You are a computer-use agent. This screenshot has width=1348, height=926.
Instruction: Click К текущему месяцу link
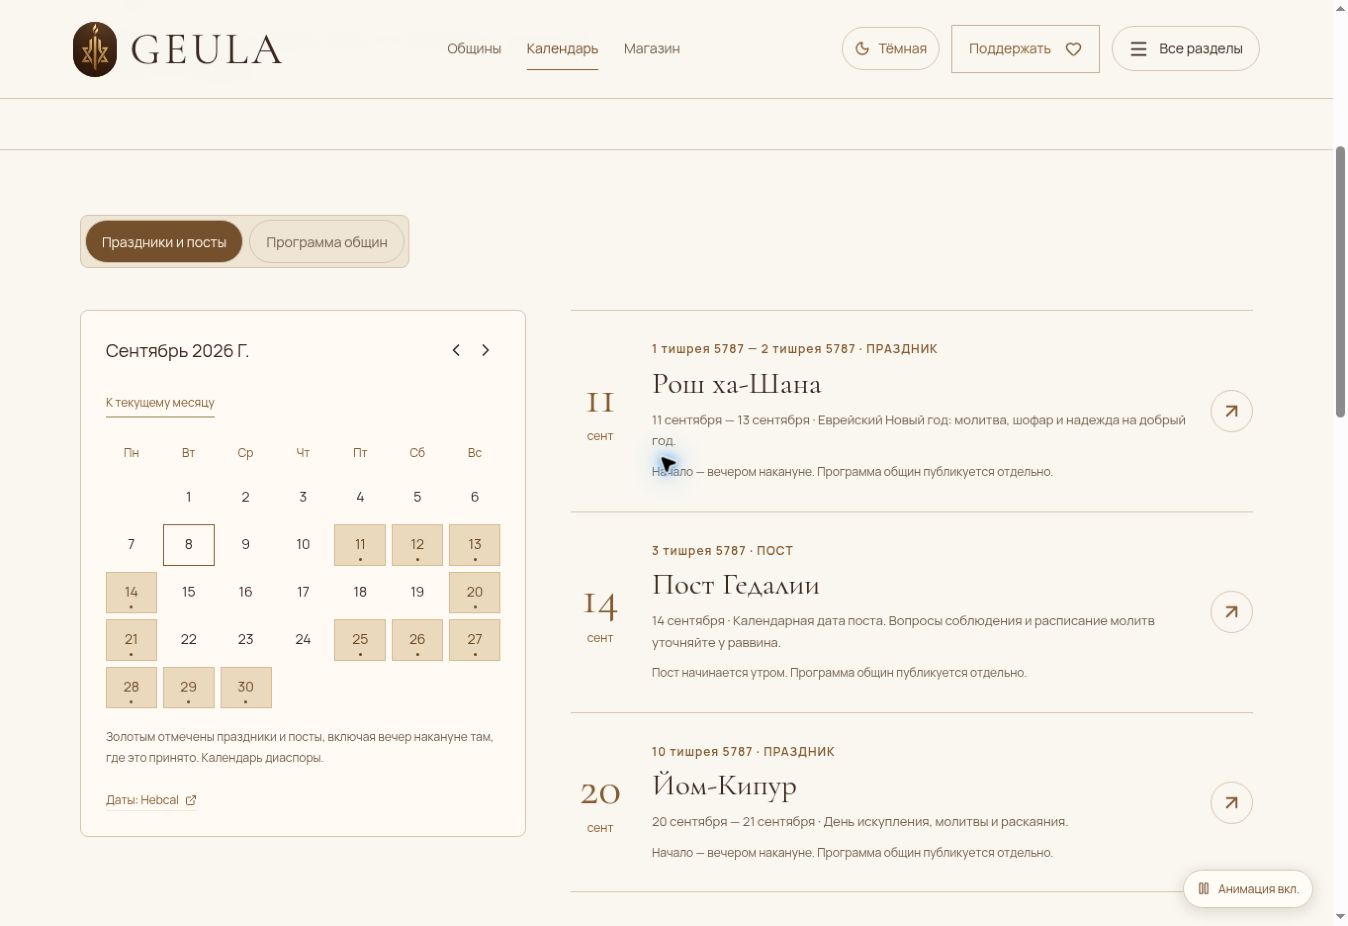tap(160, 402)
